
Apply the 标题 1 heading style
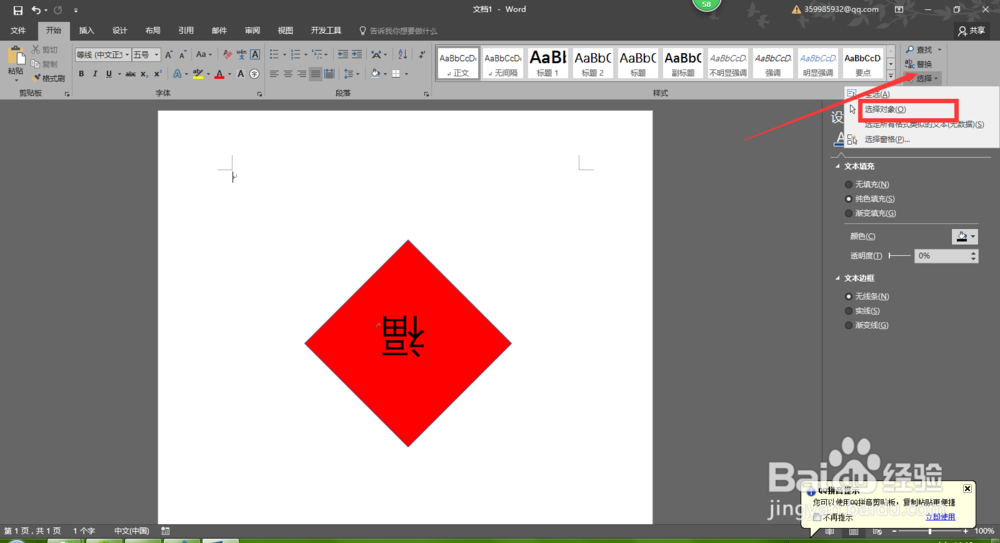(548, 63)
